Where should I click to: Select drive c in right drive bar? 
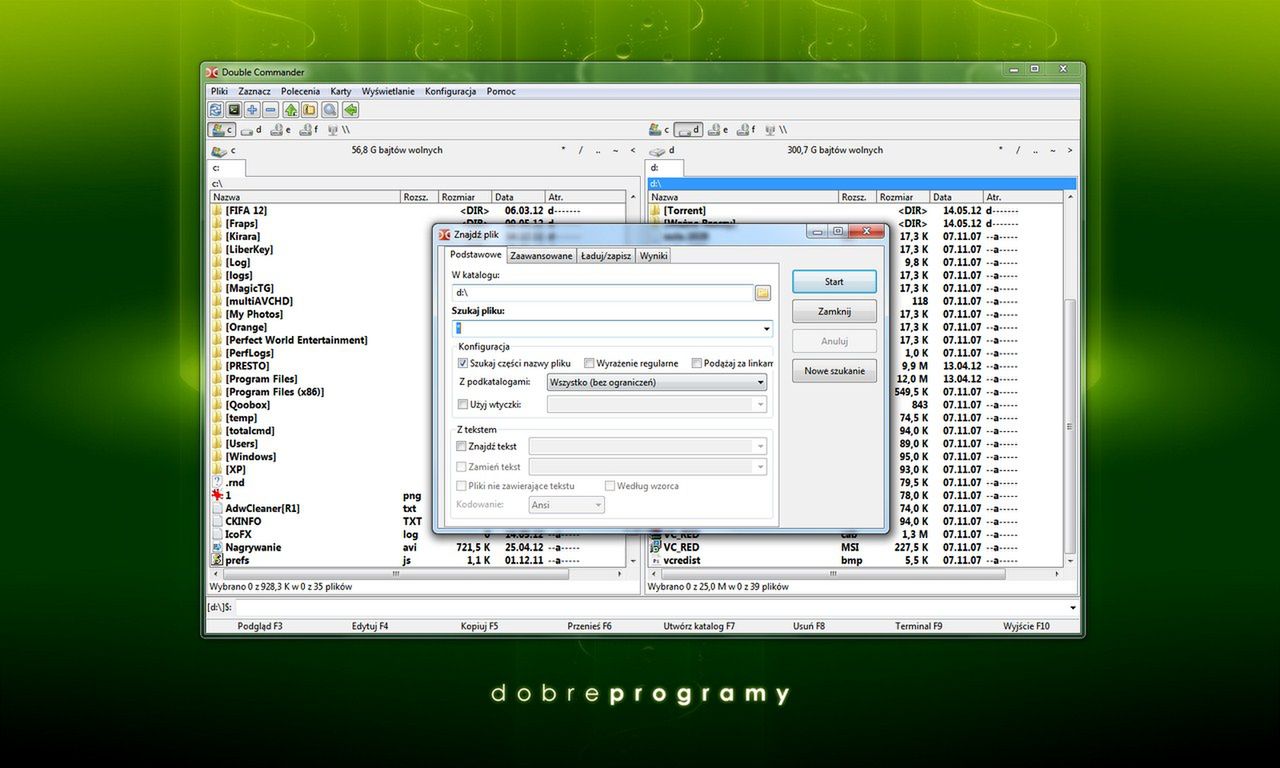tap(659, 130)
